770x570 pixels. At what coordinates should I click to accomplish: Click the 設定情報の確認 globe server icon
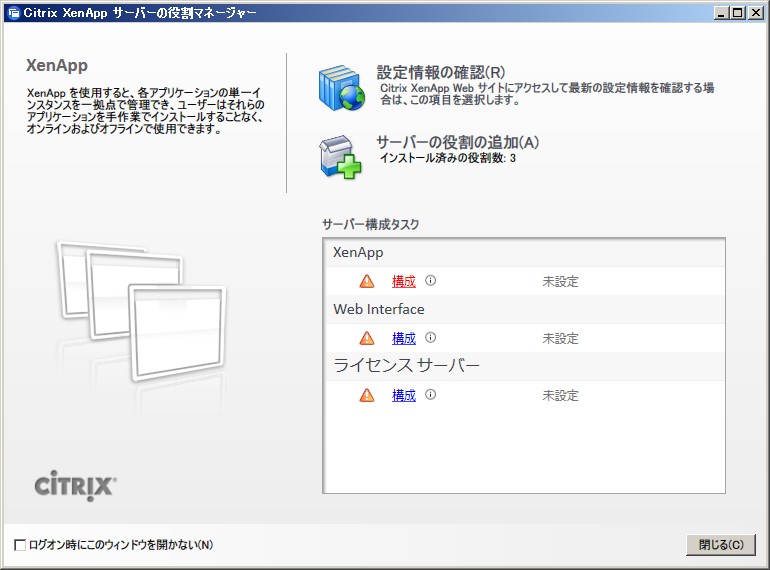[342, 88]
